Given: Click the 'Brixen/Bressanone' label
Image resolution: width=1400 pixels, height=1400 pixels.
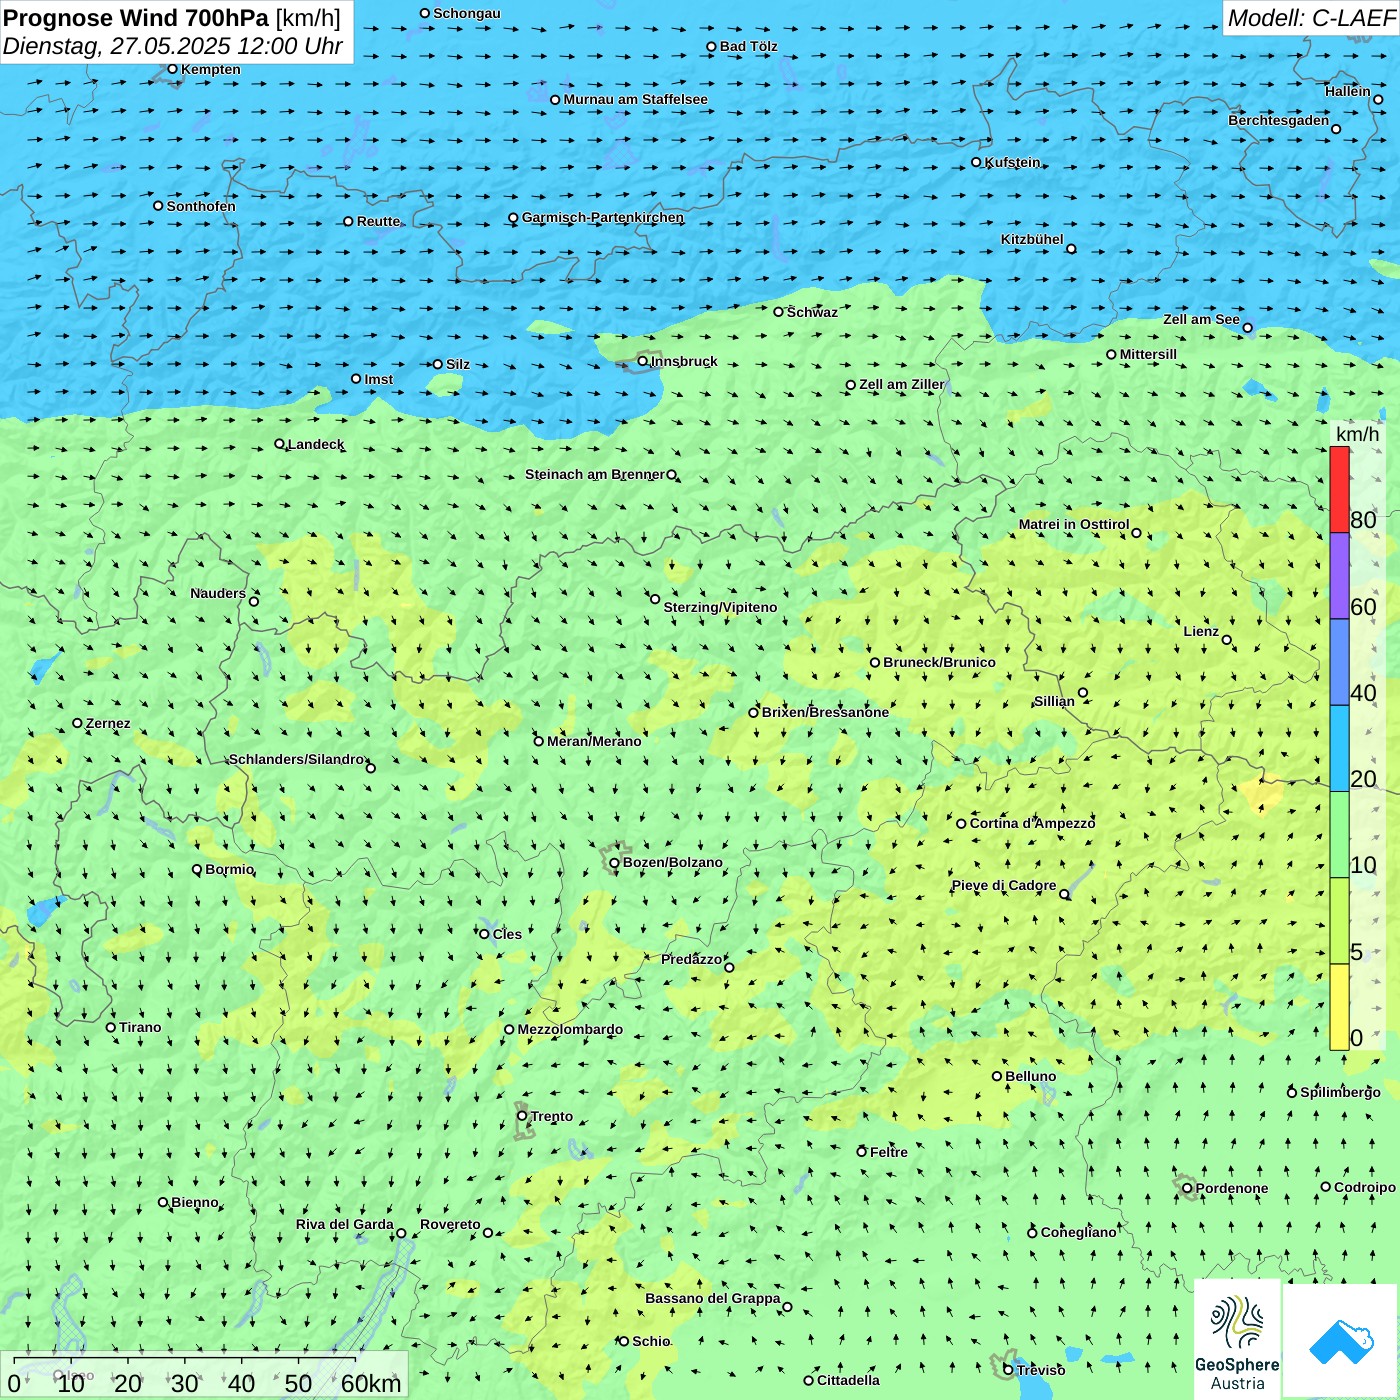Looking at the screenshot, I should pyautogui.click(x=825, y=712).
